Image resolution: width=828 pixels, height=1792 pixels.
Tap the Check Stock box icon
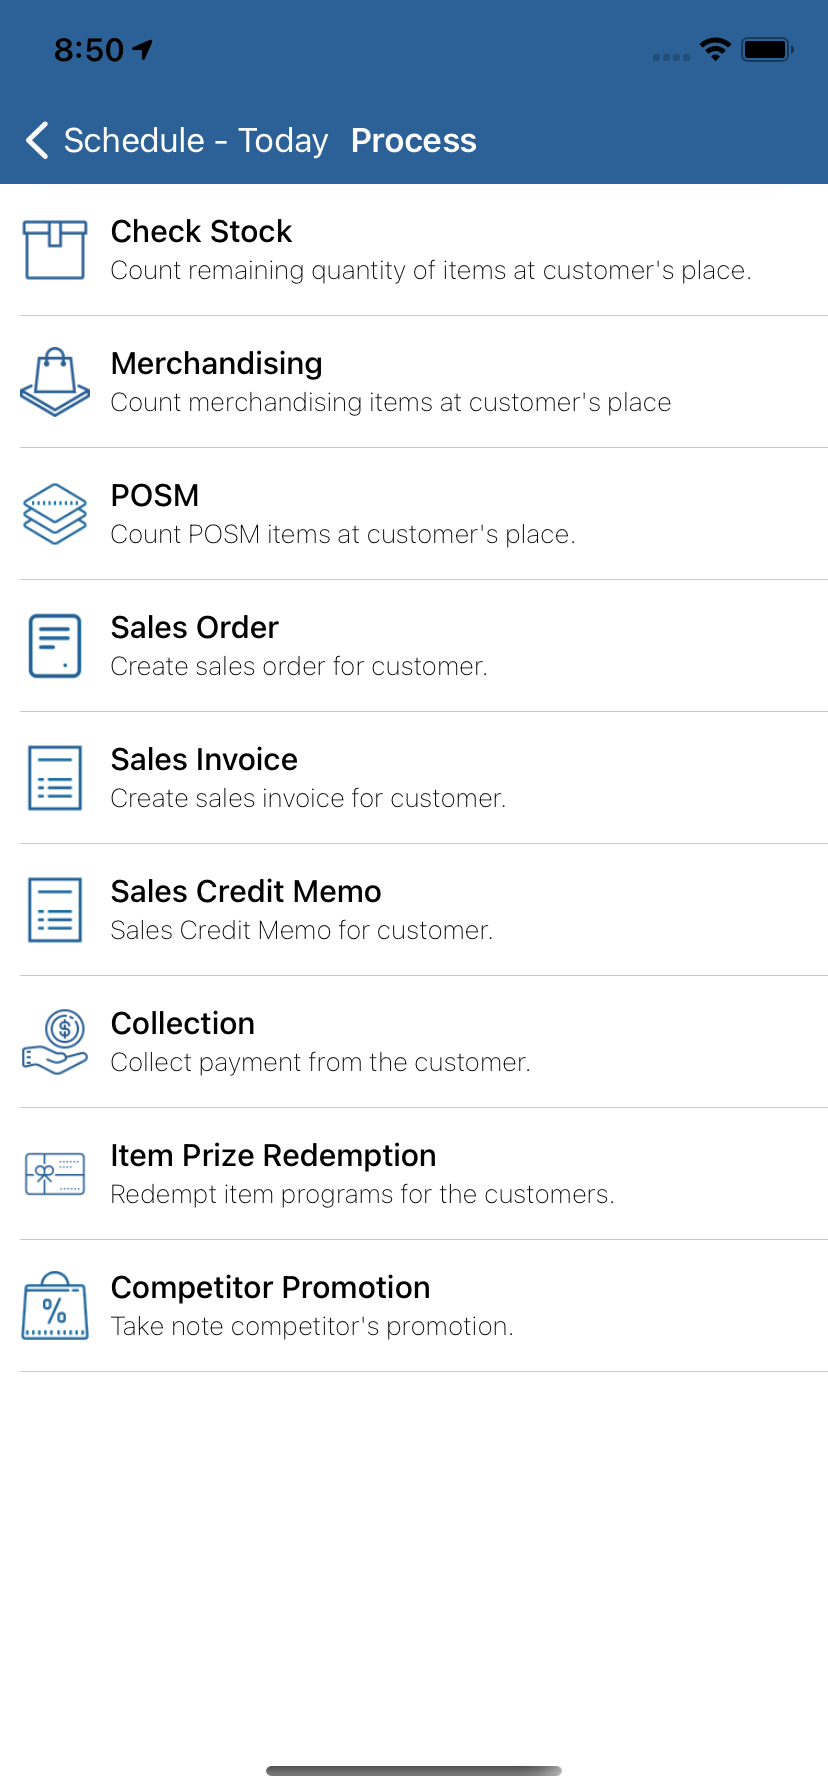(55, 250)
